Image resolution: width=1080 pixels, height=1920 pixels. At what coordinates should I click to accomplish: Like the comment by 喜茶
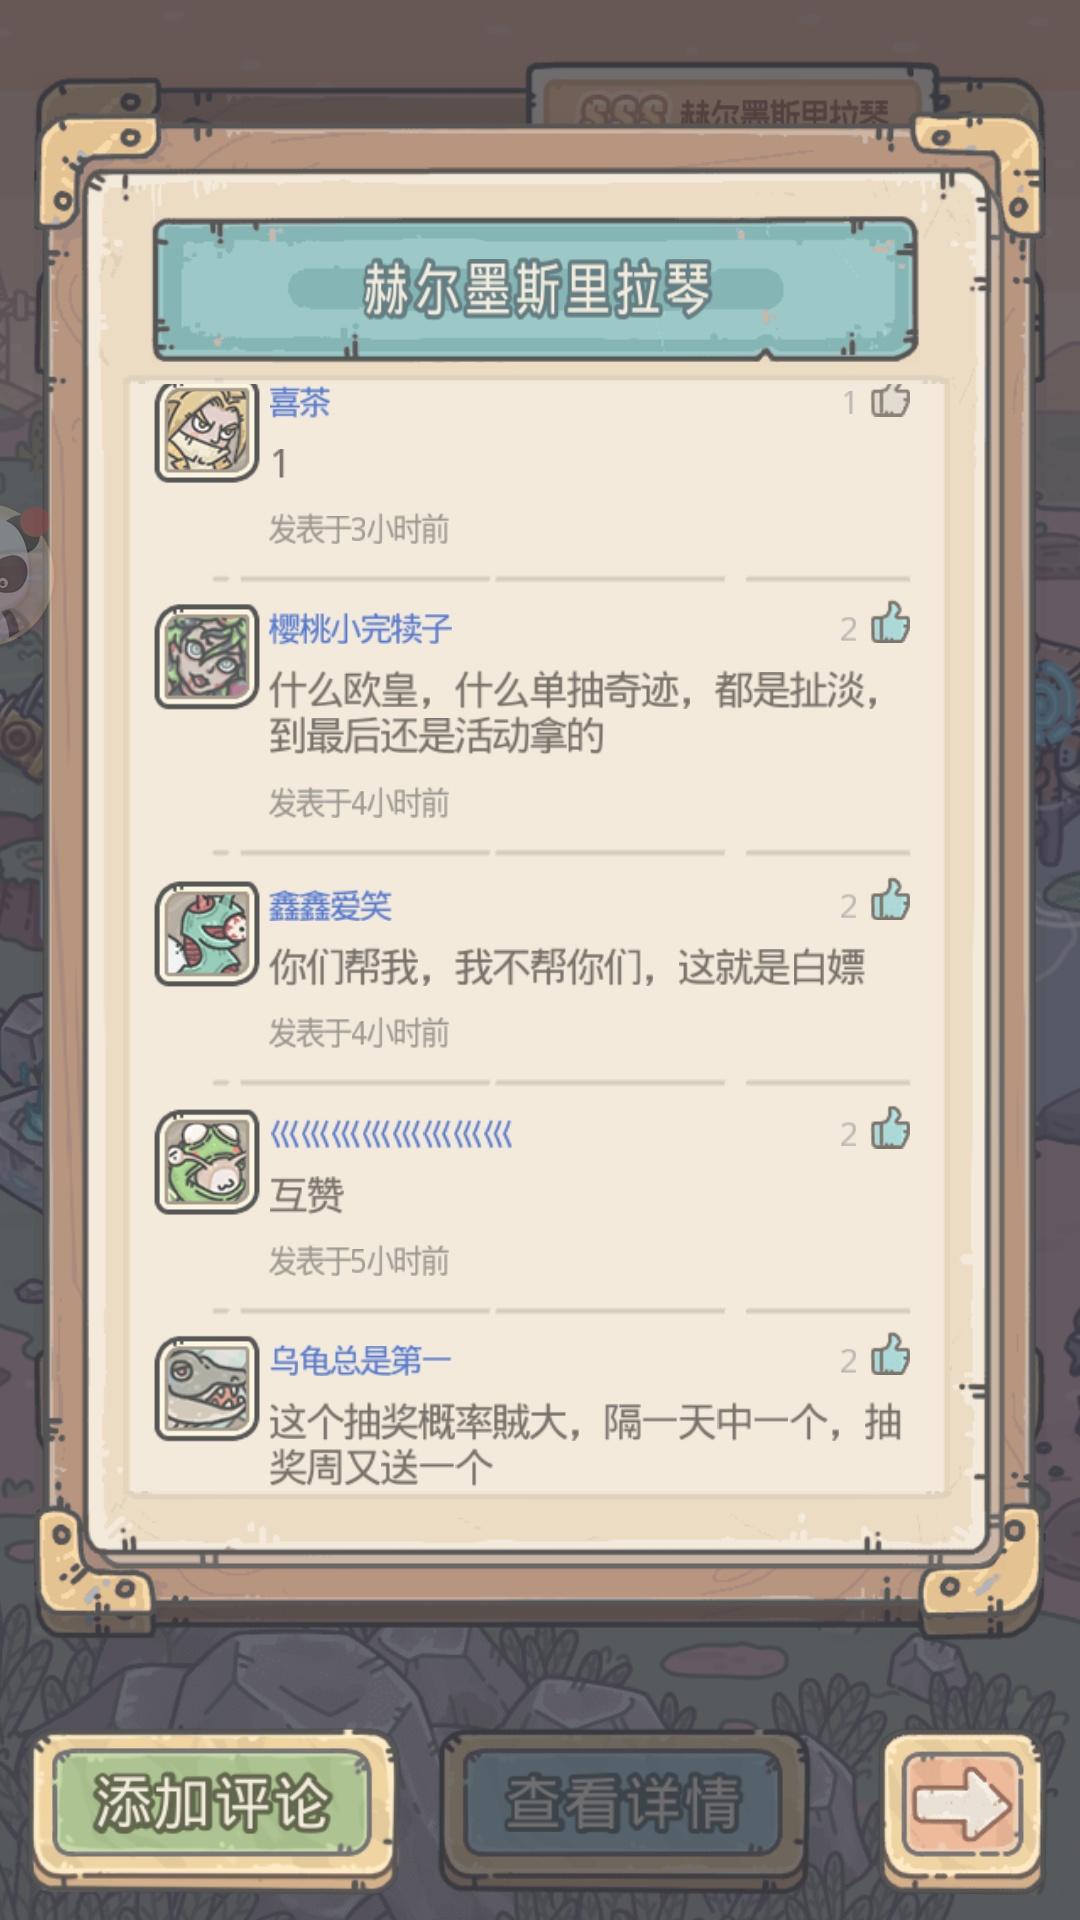pyautogui.click(x=889, y=400)
